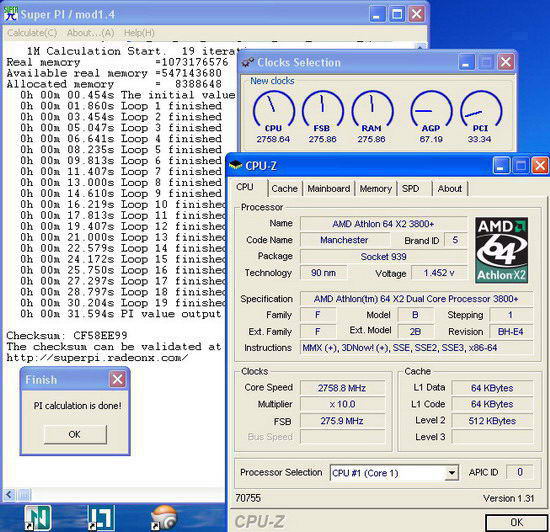
Task: Switch to the Mainboard tab in CPU-Z
Action: (x=329, y=189)
